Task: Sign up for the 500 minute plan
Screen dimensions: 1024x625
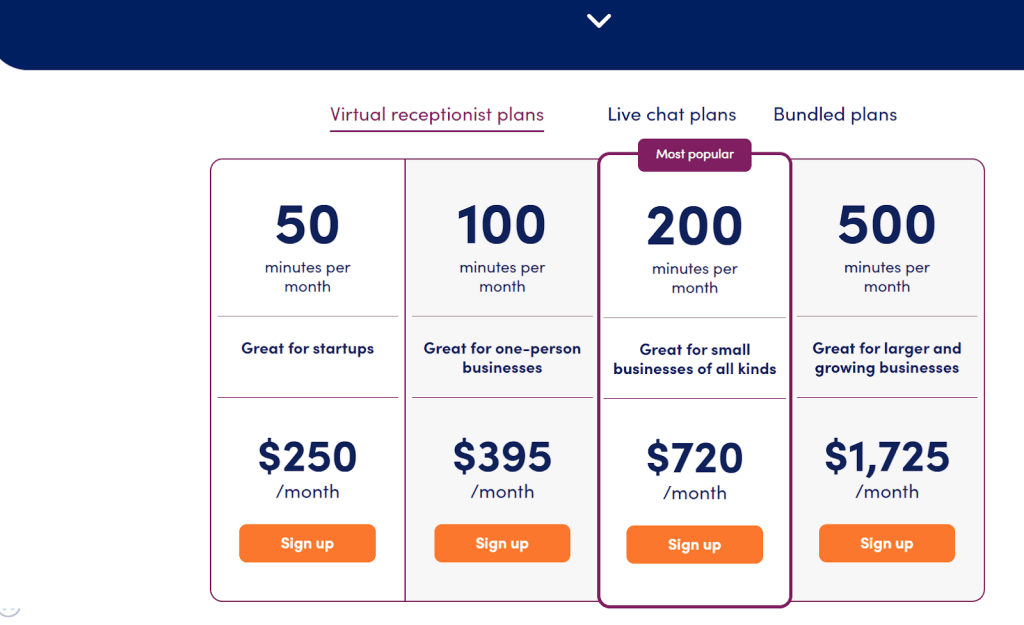Action: [886, 543]
